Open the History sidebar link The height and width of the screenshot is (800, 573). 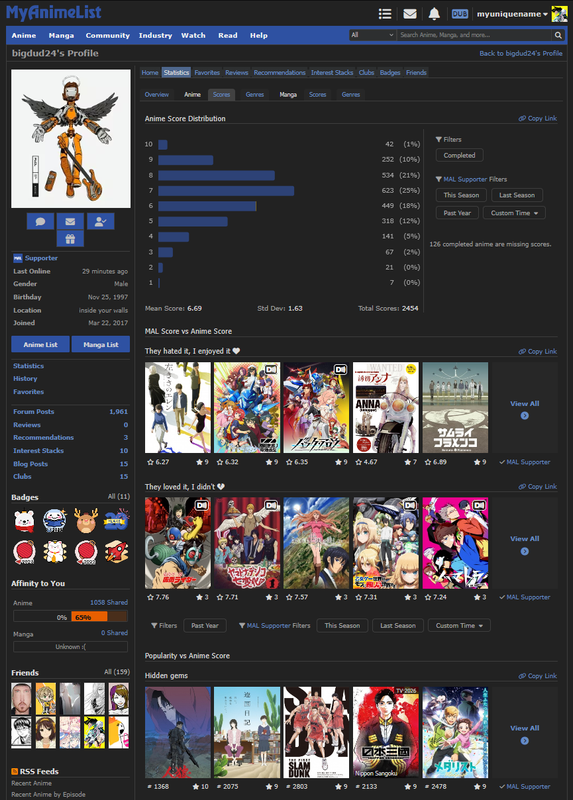click(x=25, y=379)
